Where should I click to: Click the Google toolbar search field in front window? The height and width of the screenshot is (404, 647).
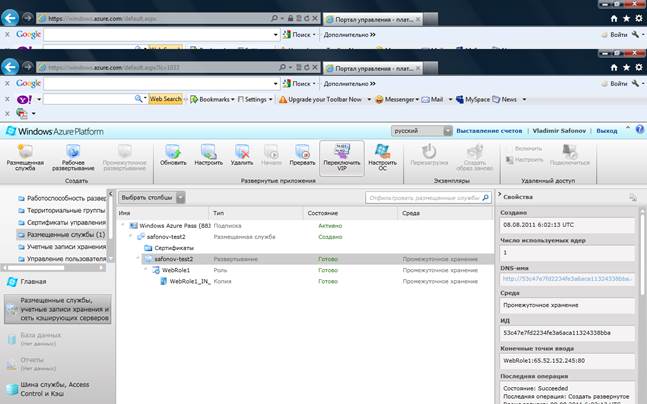tap(161, 84)
